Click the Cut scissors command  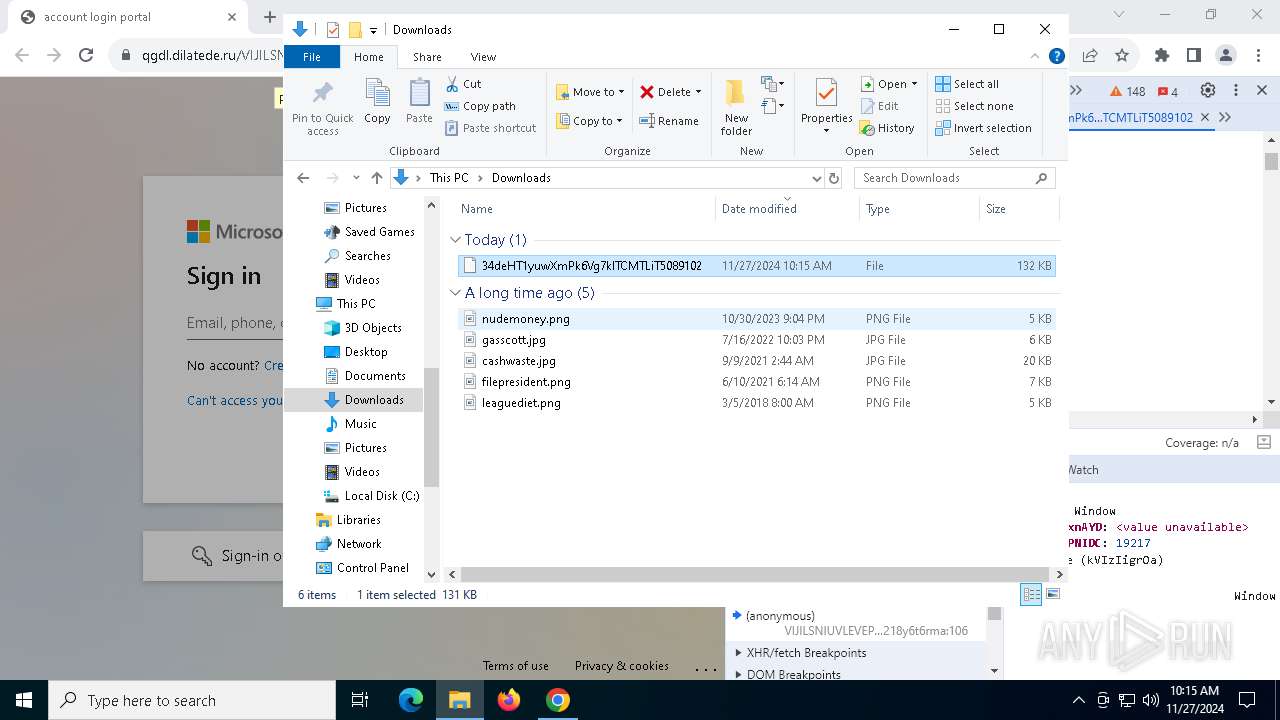pos(463,84)
